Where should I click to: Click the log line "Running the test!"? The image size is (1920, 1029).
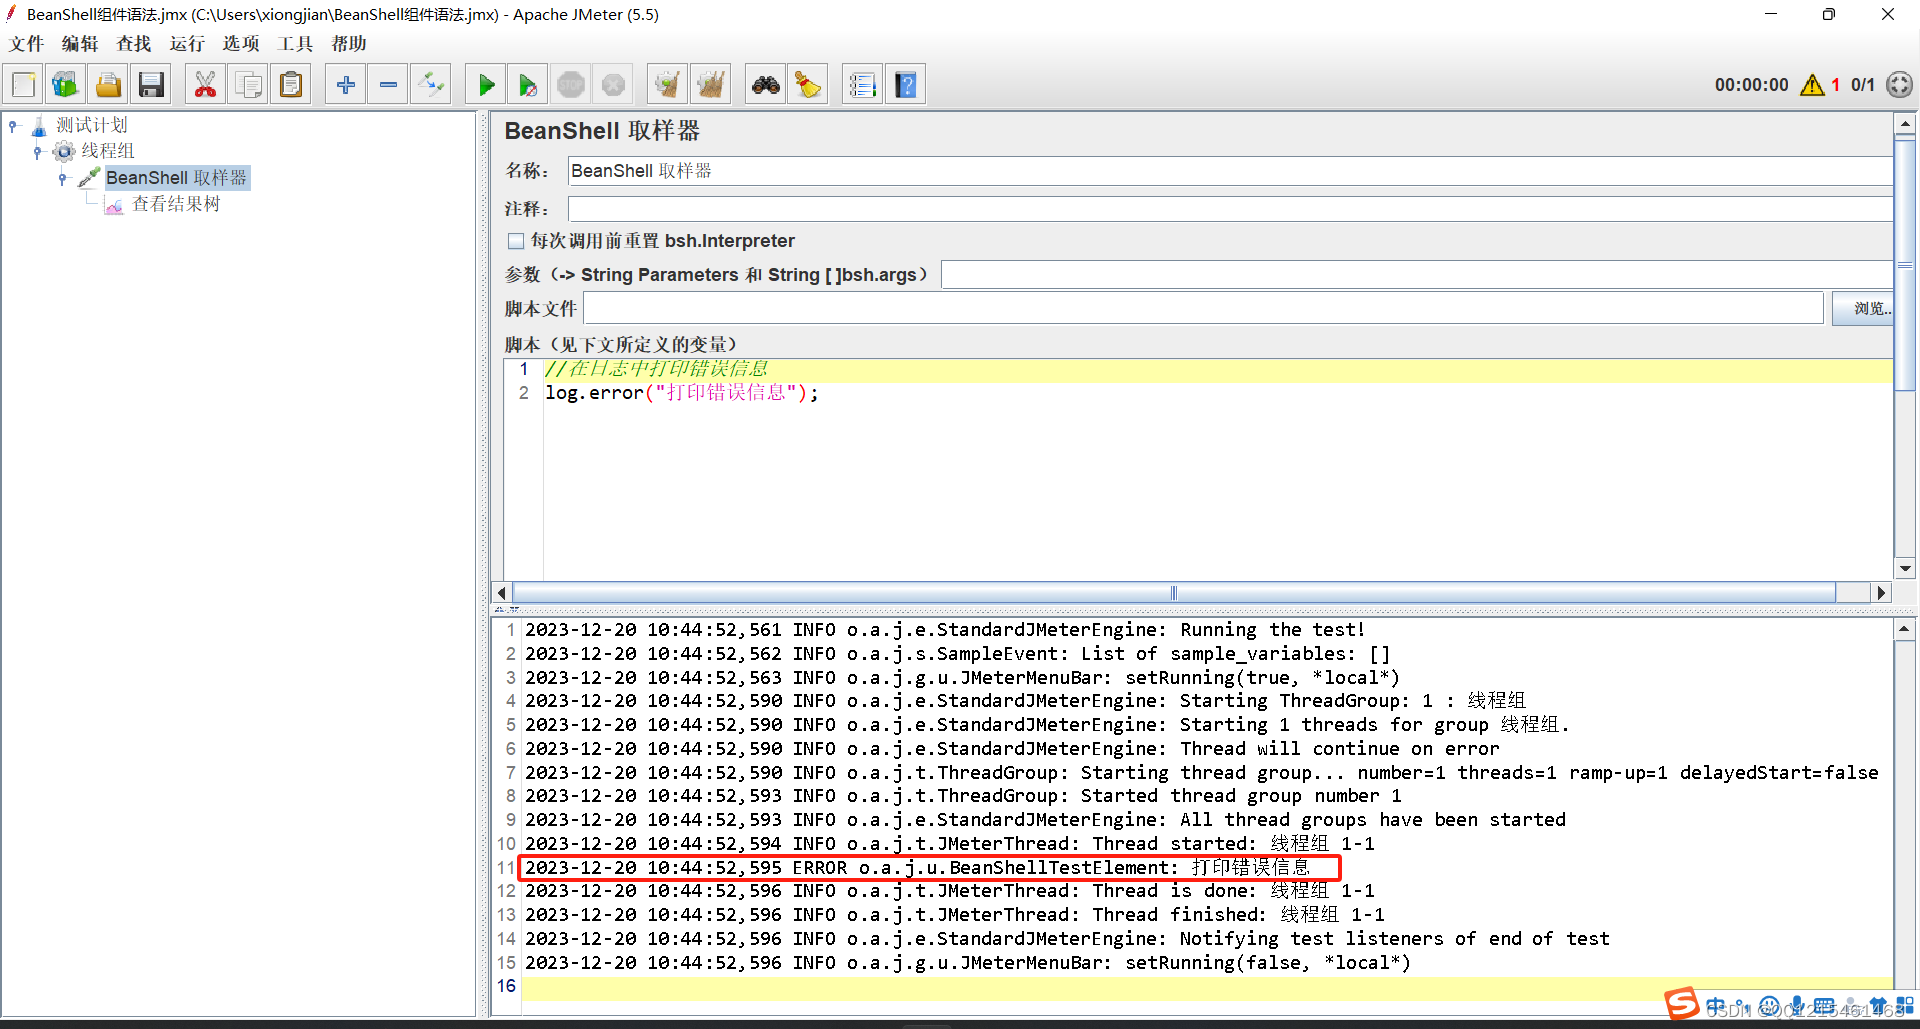point(945,630)
